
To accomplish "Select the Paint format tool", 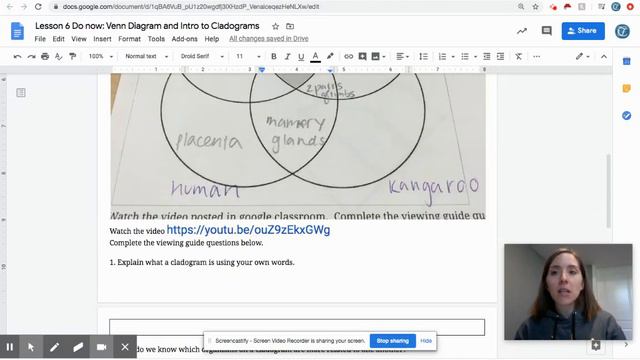I will 72,57.
